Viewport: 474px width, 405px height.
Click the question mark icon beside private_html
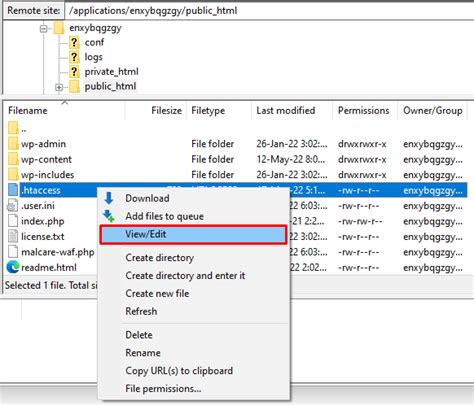coord(74,72)
